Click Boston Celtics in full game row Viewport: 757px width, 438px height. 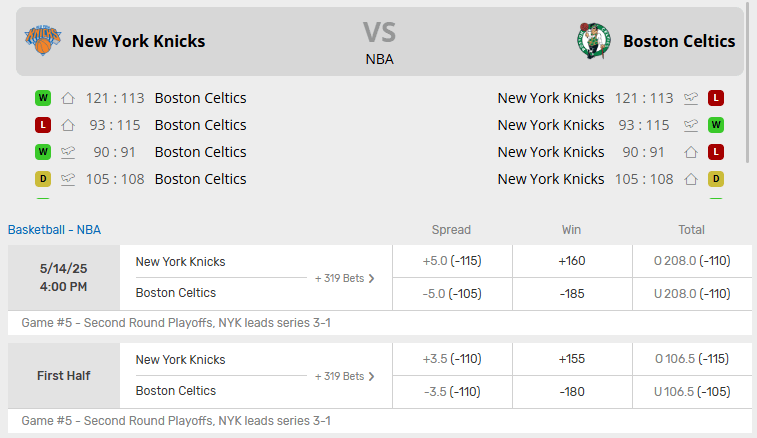(x=176, y=293)
